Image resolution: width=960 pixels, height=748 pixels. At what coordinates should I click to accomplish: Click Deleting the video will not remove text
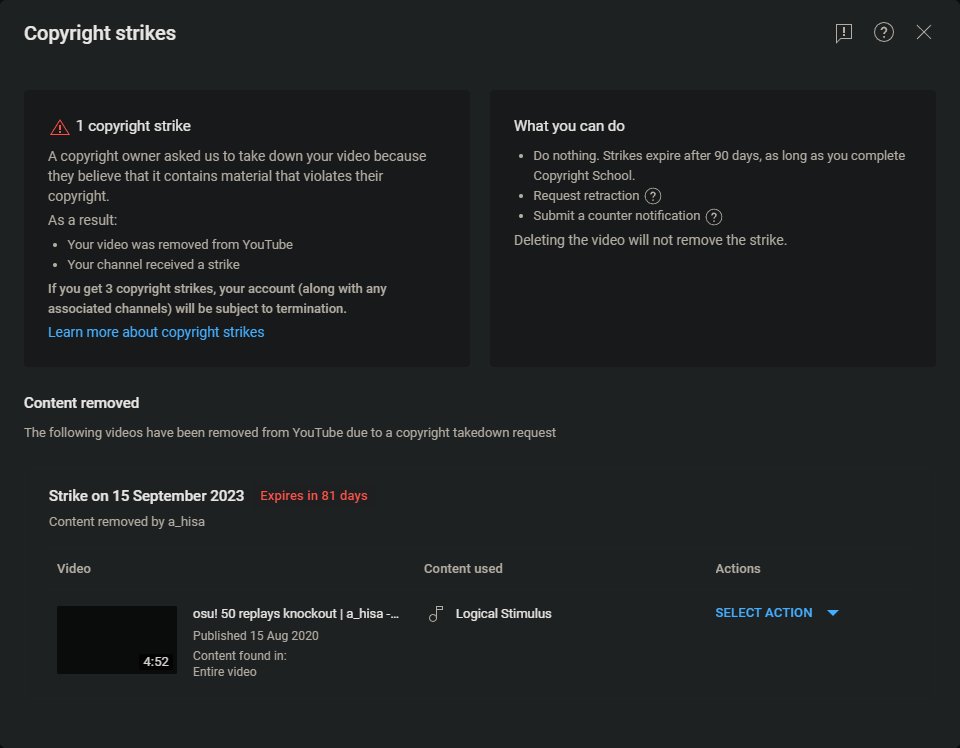click(650, 240)
